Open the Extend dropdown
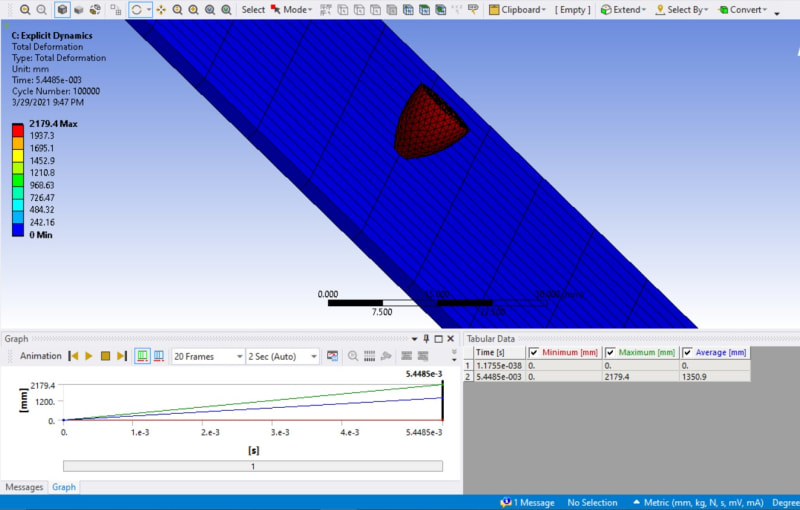The height and width of the screenshot is (510, 800). click(x=623, y=9)
